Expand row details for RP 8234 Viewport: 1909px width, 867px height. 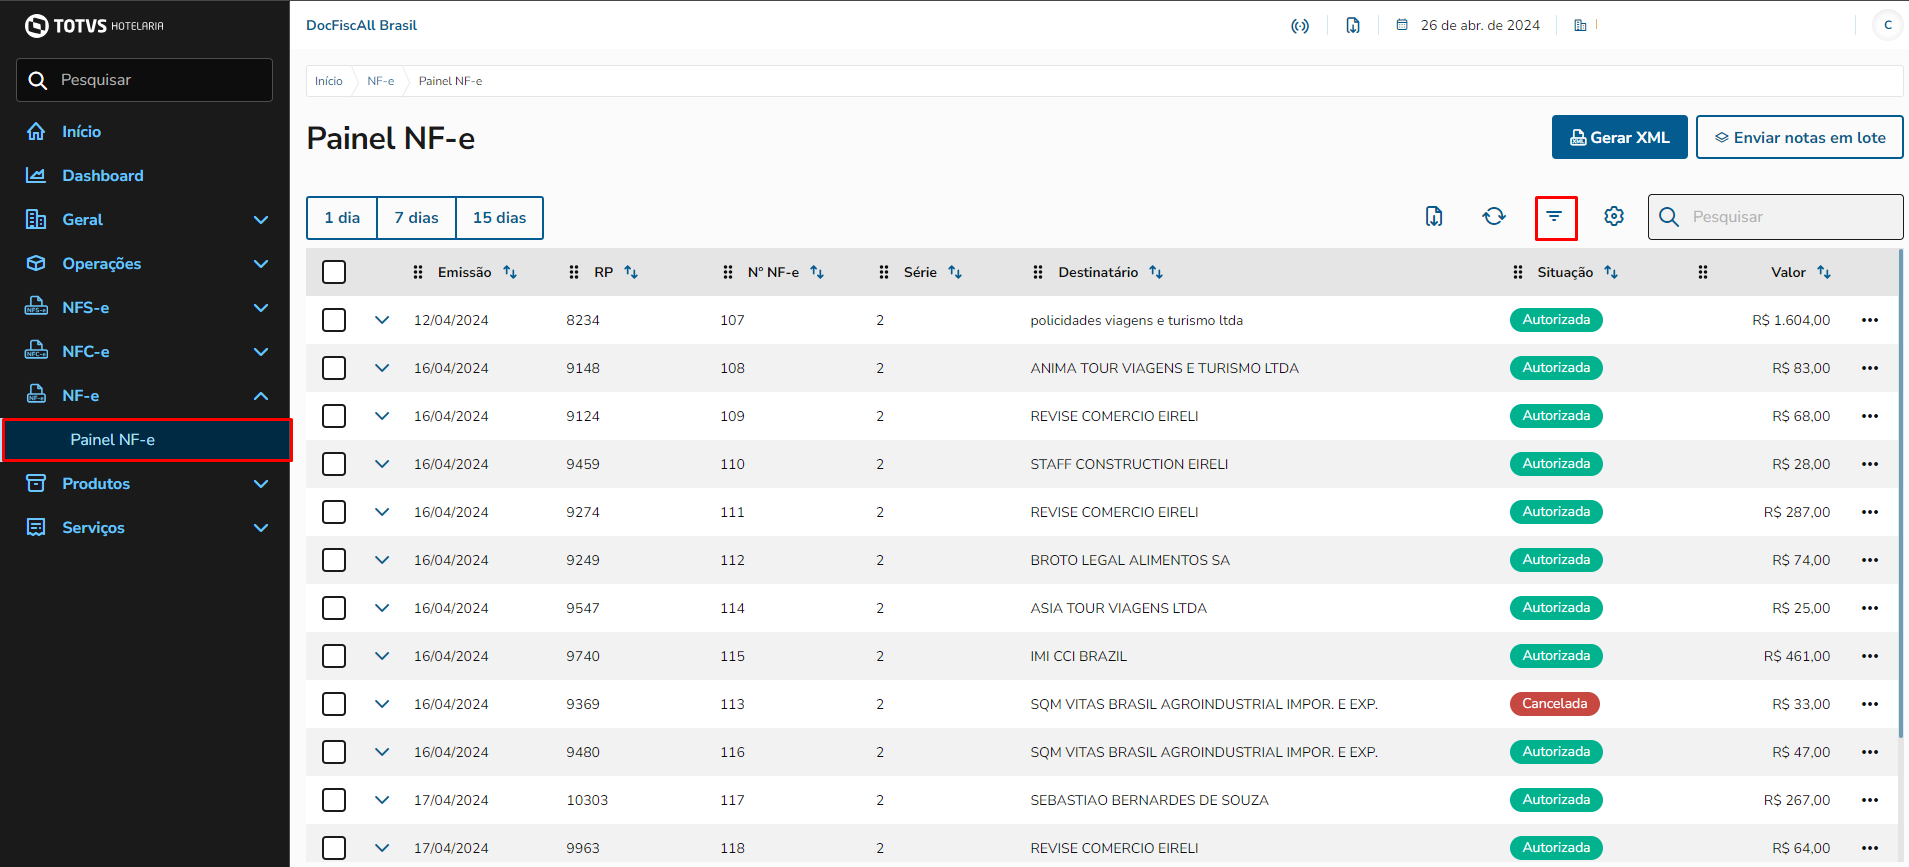[x=382, y=320]
